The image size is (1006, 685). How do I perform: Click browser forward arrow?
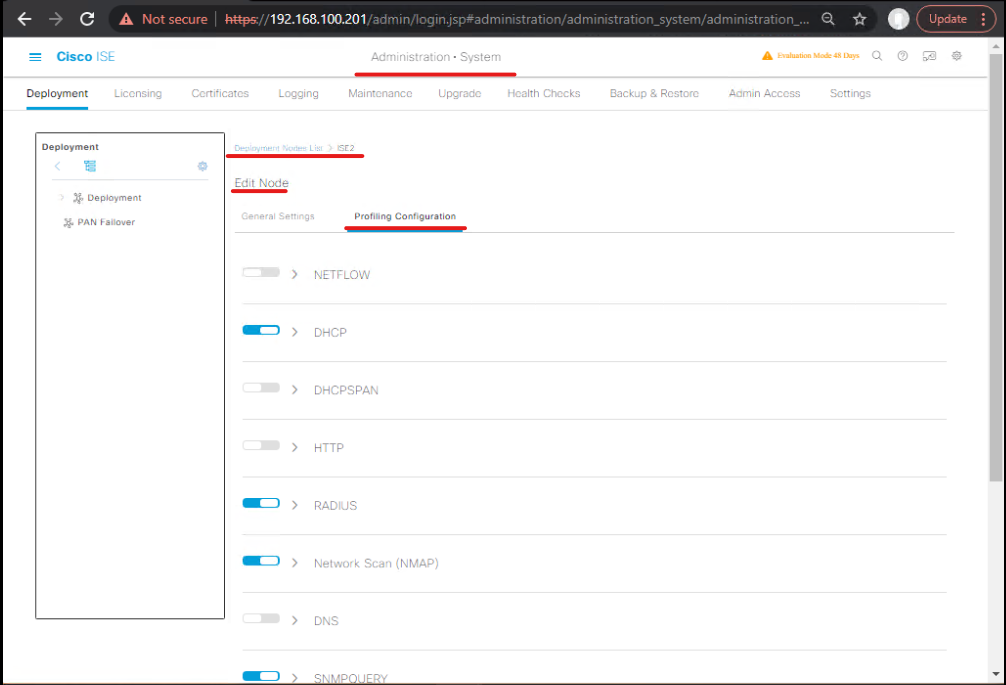coord(56,19)
